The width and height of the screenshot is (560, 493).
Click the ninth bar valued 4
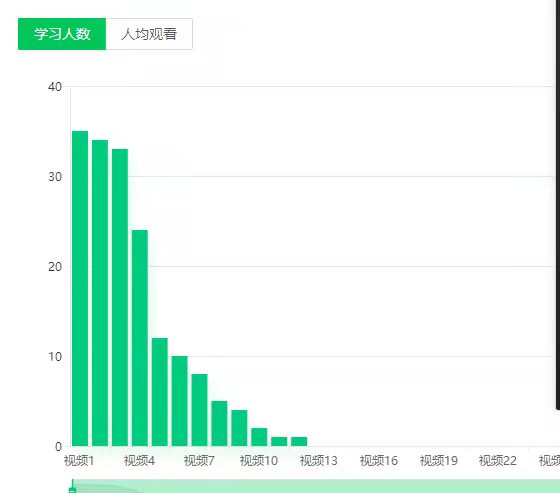click(239, 428)
